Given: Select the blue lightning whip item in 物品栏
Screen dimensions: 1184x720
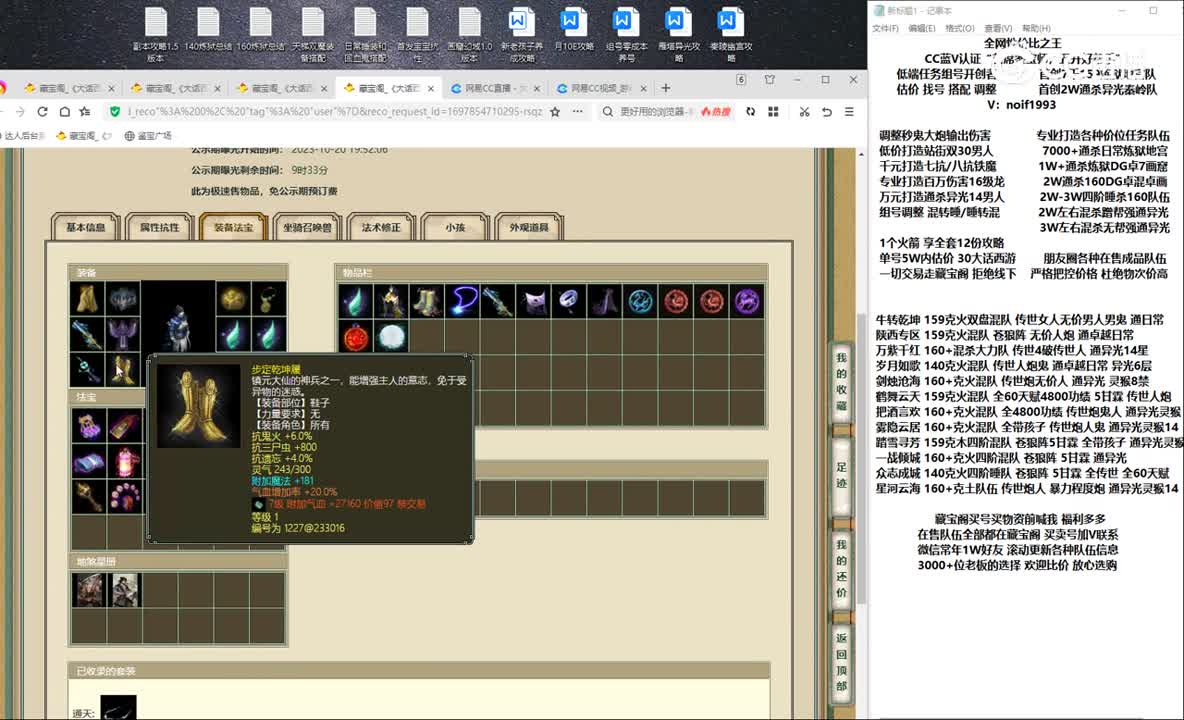Looking at the screenshot, I should (x=462, y=301).
